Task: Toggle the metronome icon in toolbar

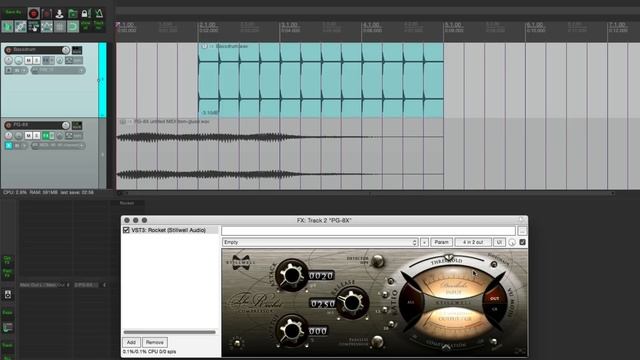Action: 99,13
